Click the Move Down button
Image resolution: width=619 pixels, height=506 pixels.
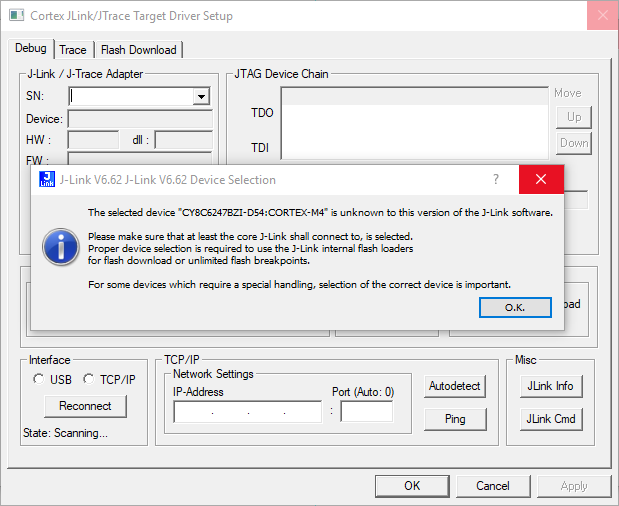point(574,143)
